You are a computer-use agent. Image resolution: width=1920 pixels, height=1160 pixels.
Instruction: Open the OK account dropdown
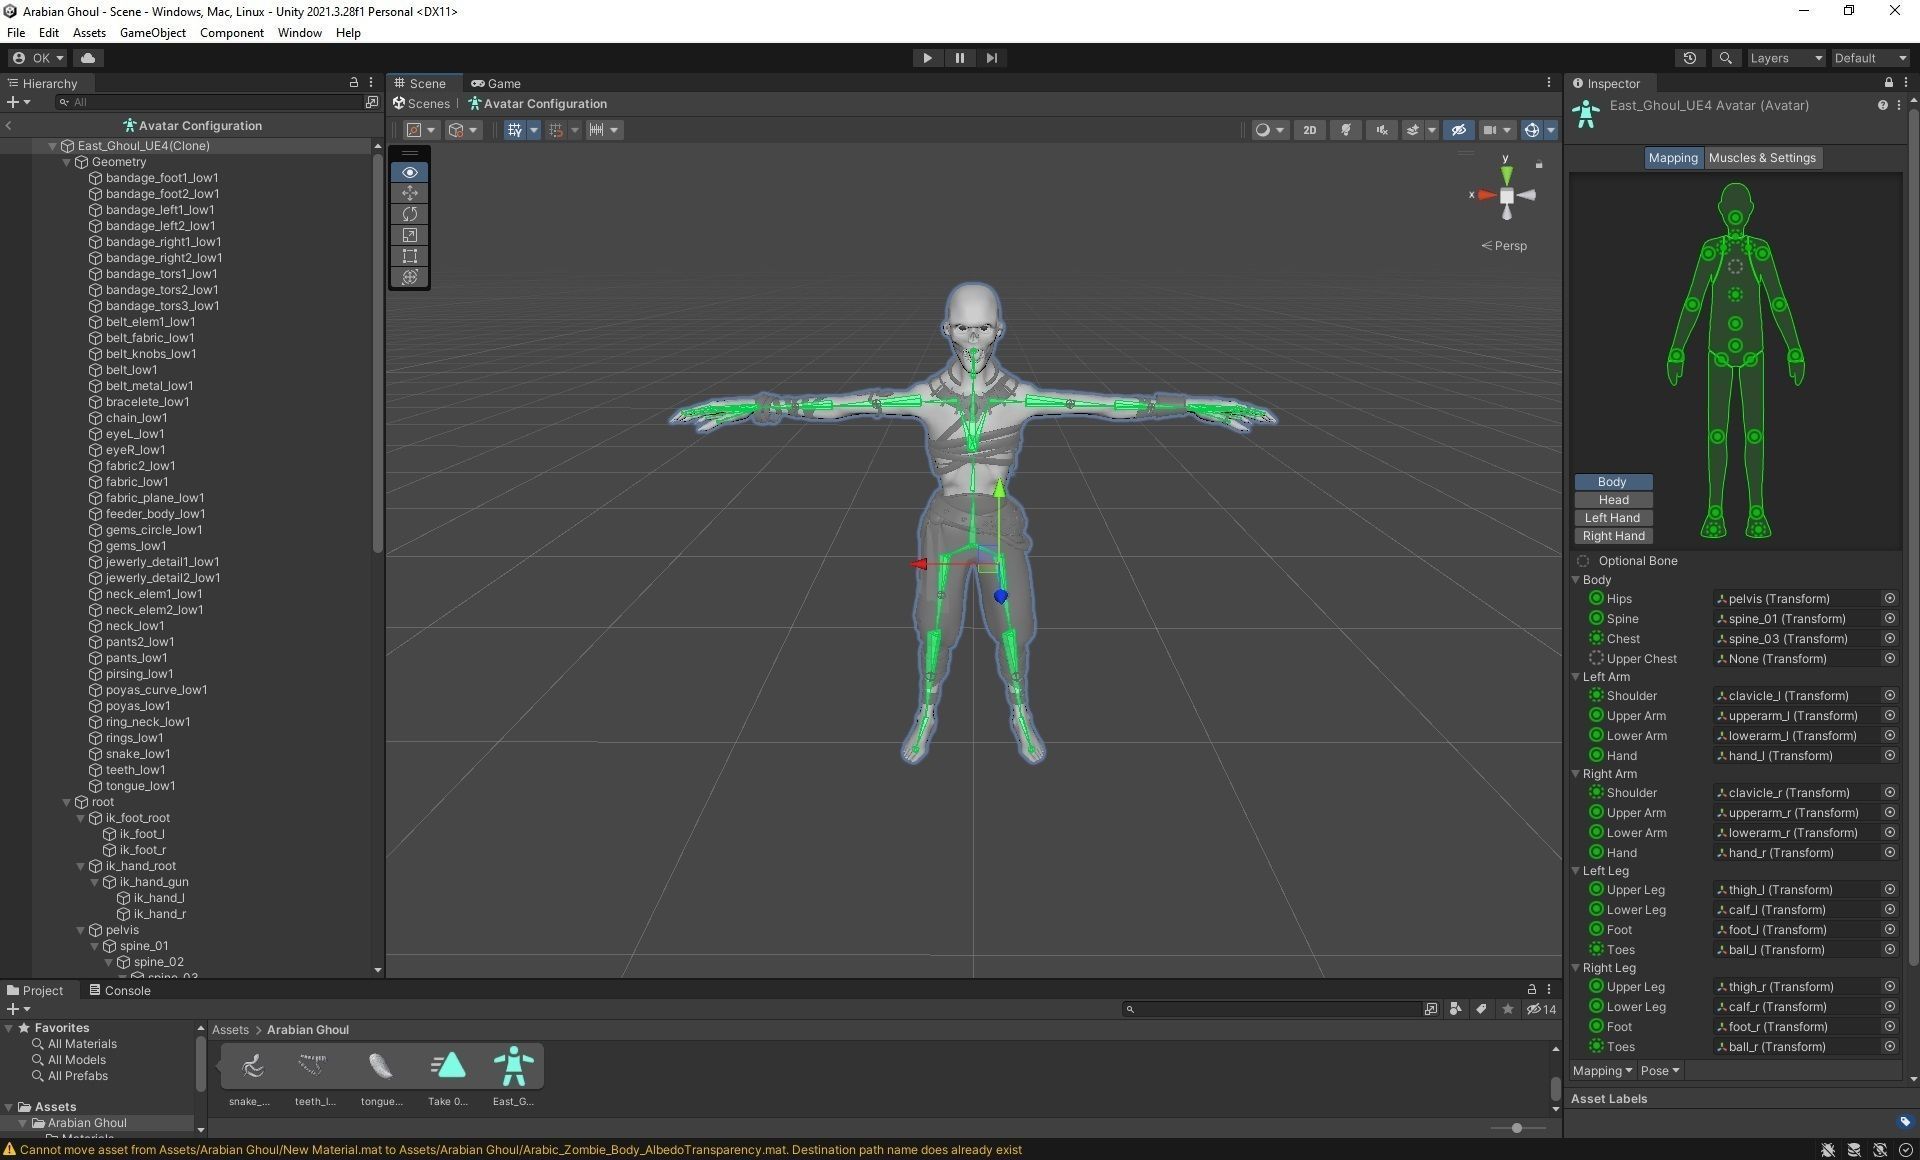click(x=37, y=58)
